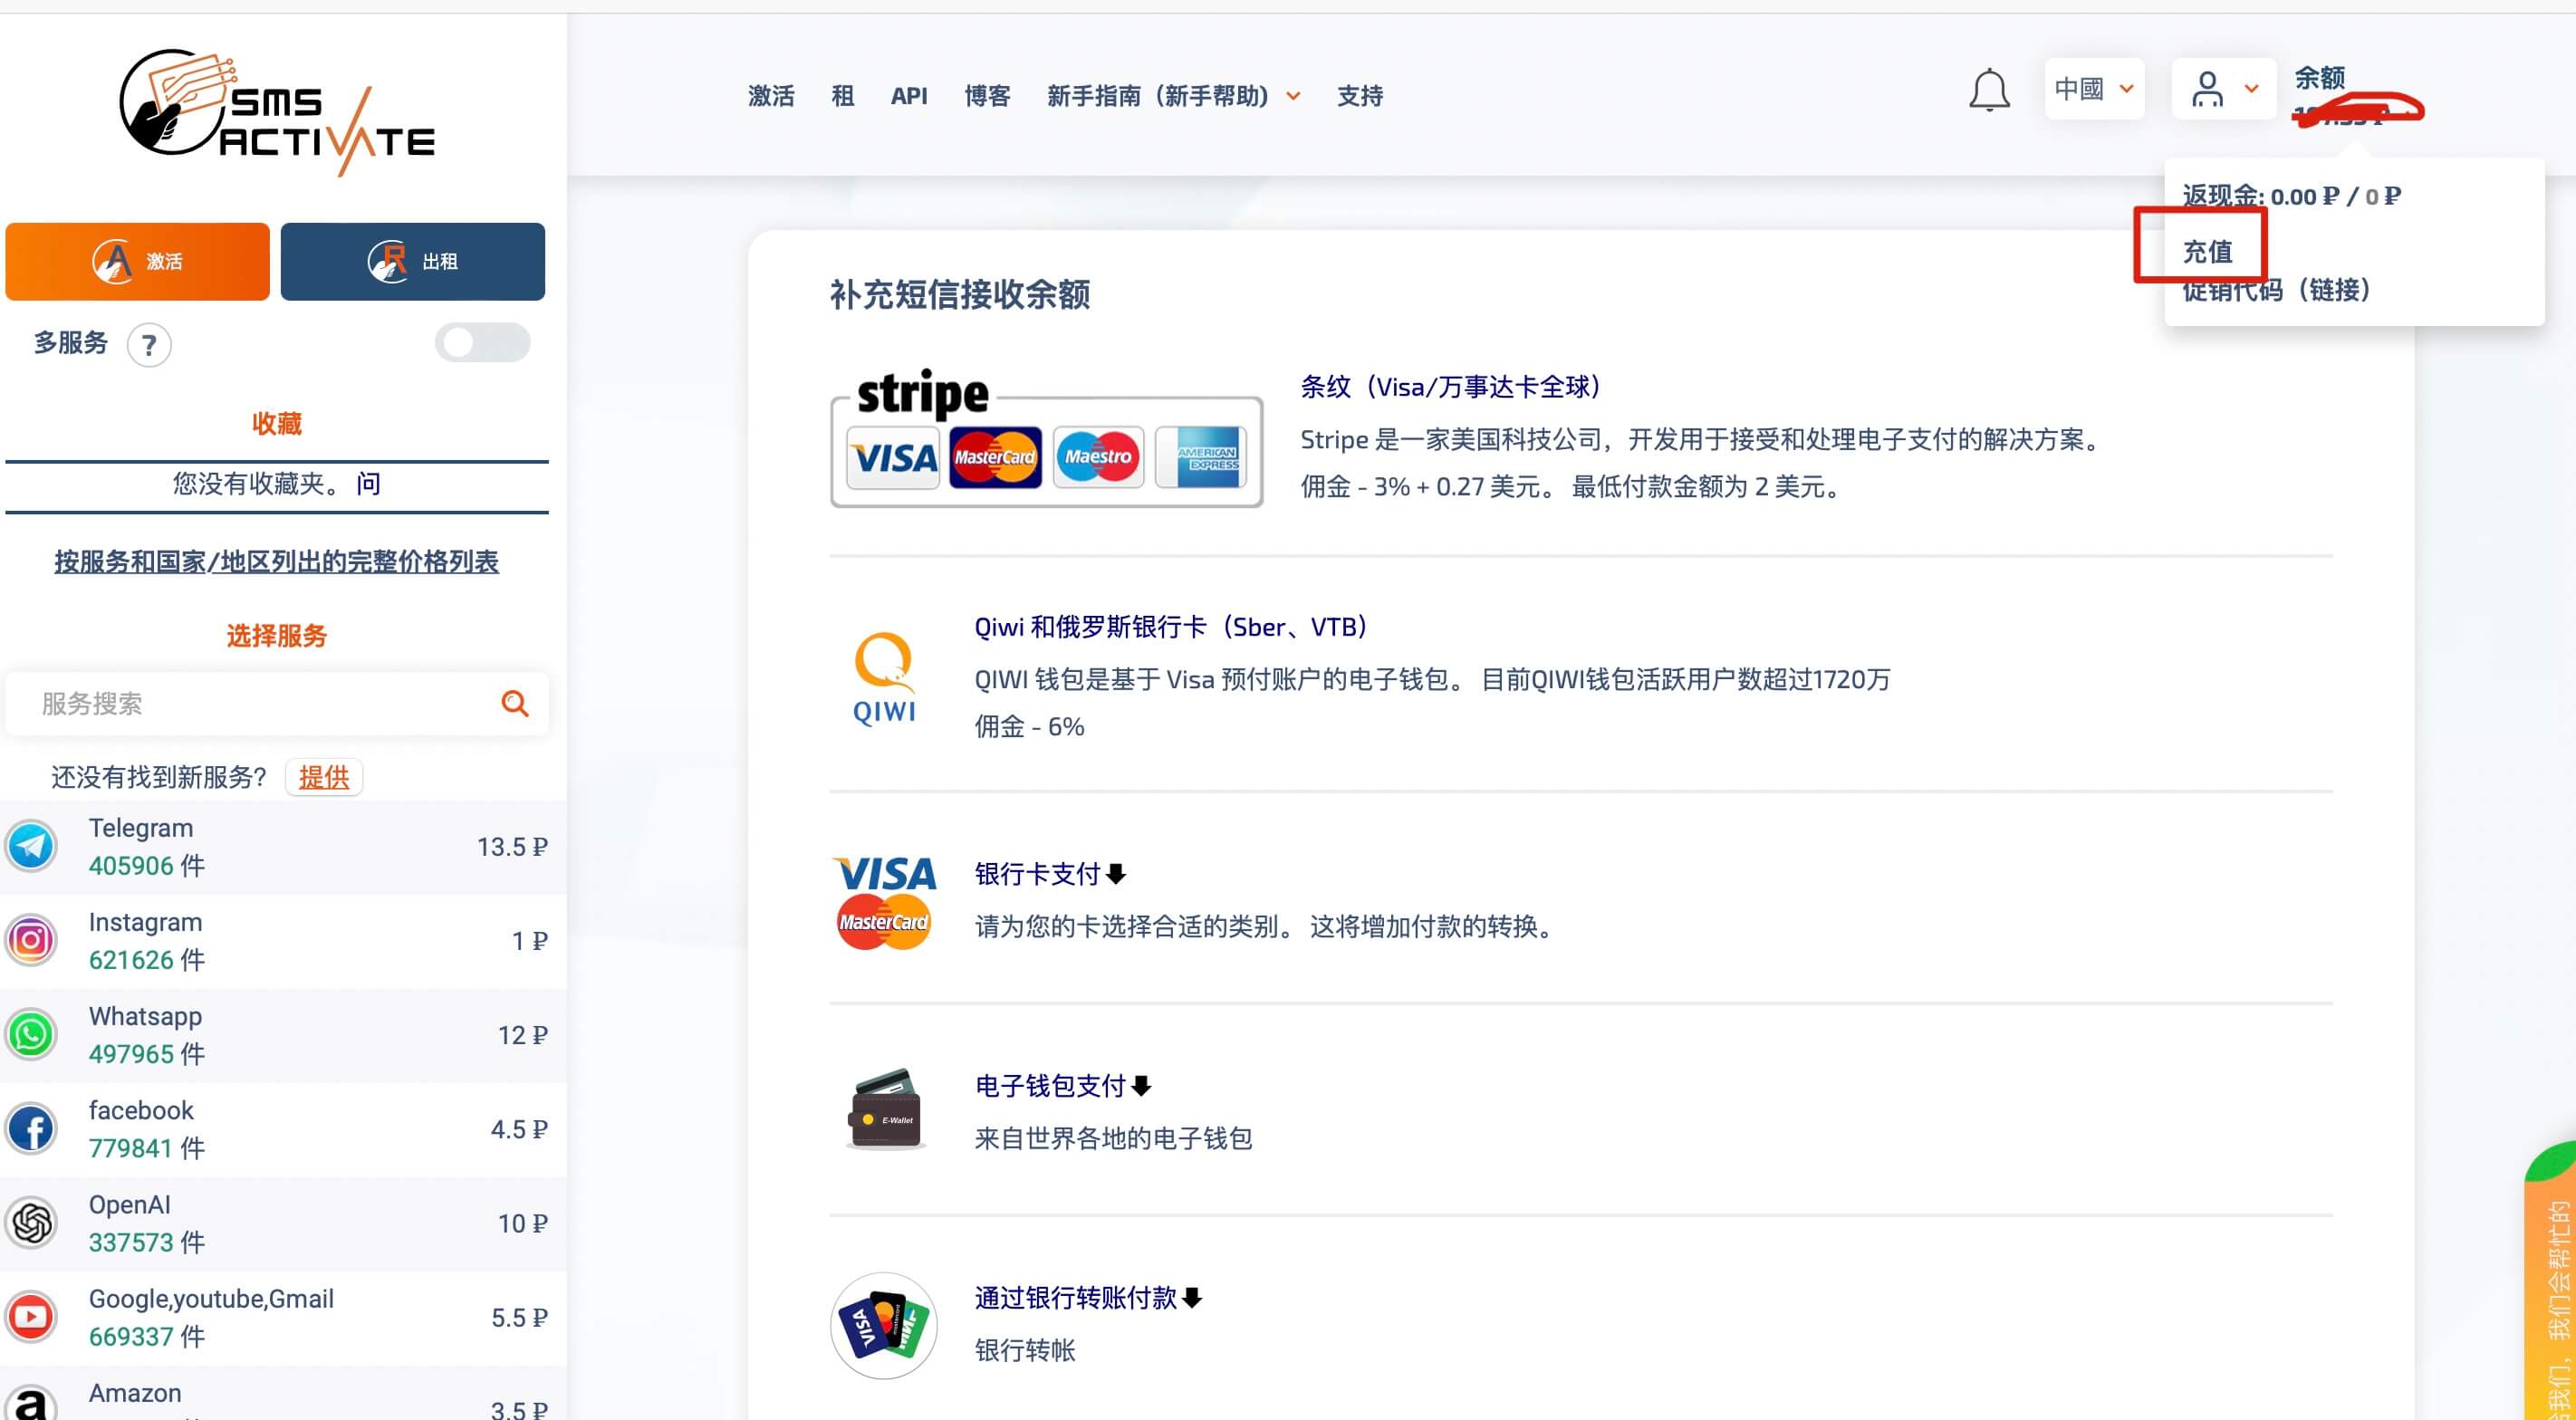This screenshot has width=2576, height=1420.
Task: Expand the 新手指南 help dropdown
Action: [x=1173, y=96]
